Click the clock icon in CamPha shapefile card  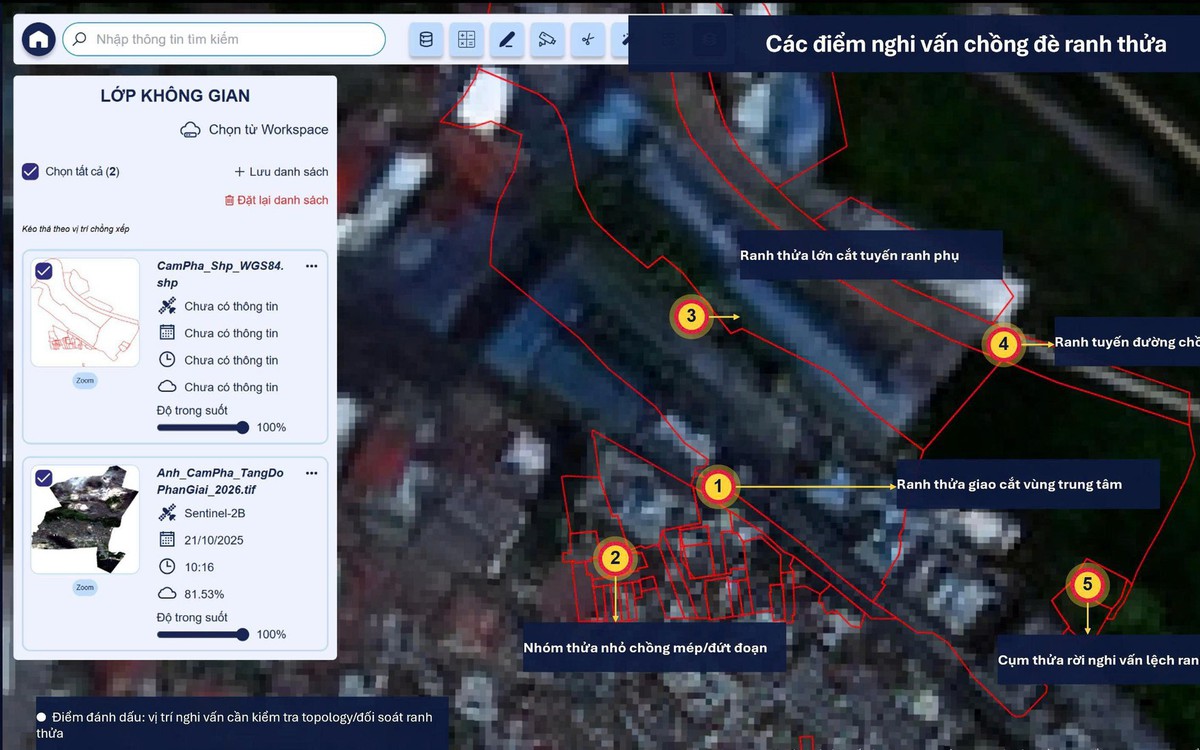167,360
